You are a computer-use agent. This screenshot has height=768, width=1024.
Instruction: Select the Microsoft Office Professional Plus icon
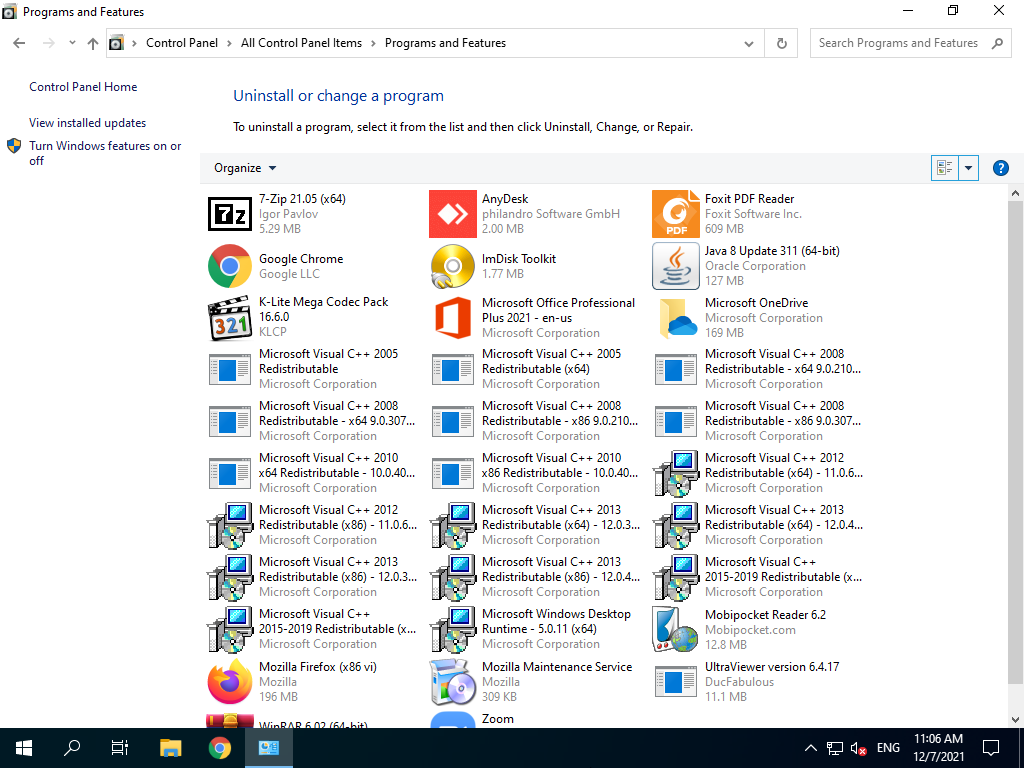[x=453, y=318]
